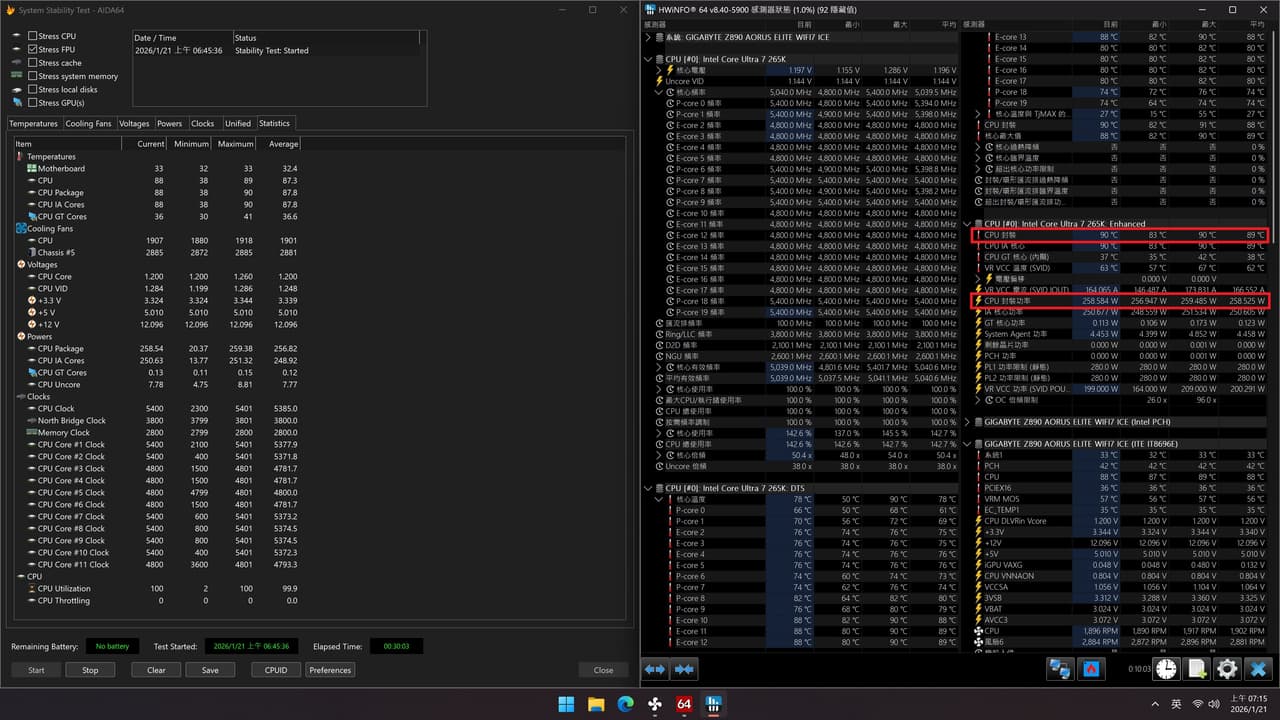Viewport: 1280px width, 720px height.
Task: Click HWiNFO save log file icon
Action: (1196, 669)
